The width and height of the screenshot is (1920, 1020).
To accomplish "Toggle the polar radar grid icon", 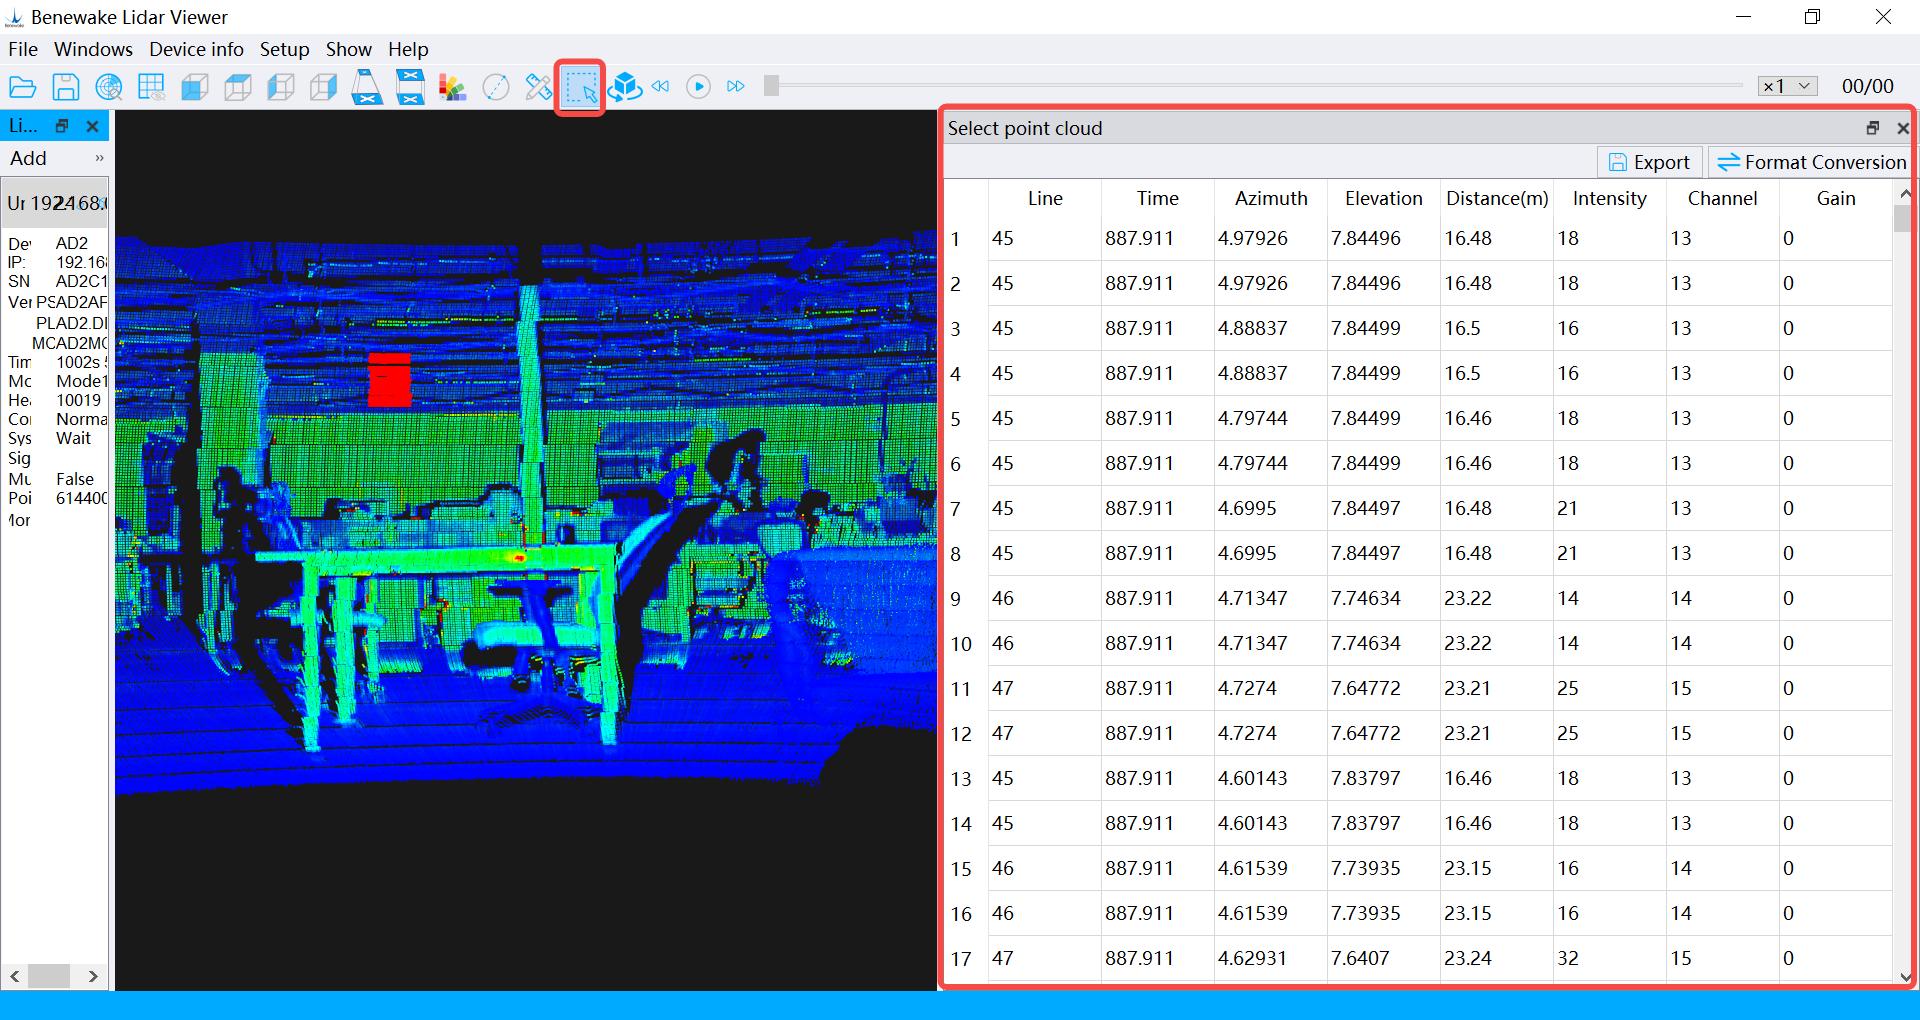I will [109, 88].
